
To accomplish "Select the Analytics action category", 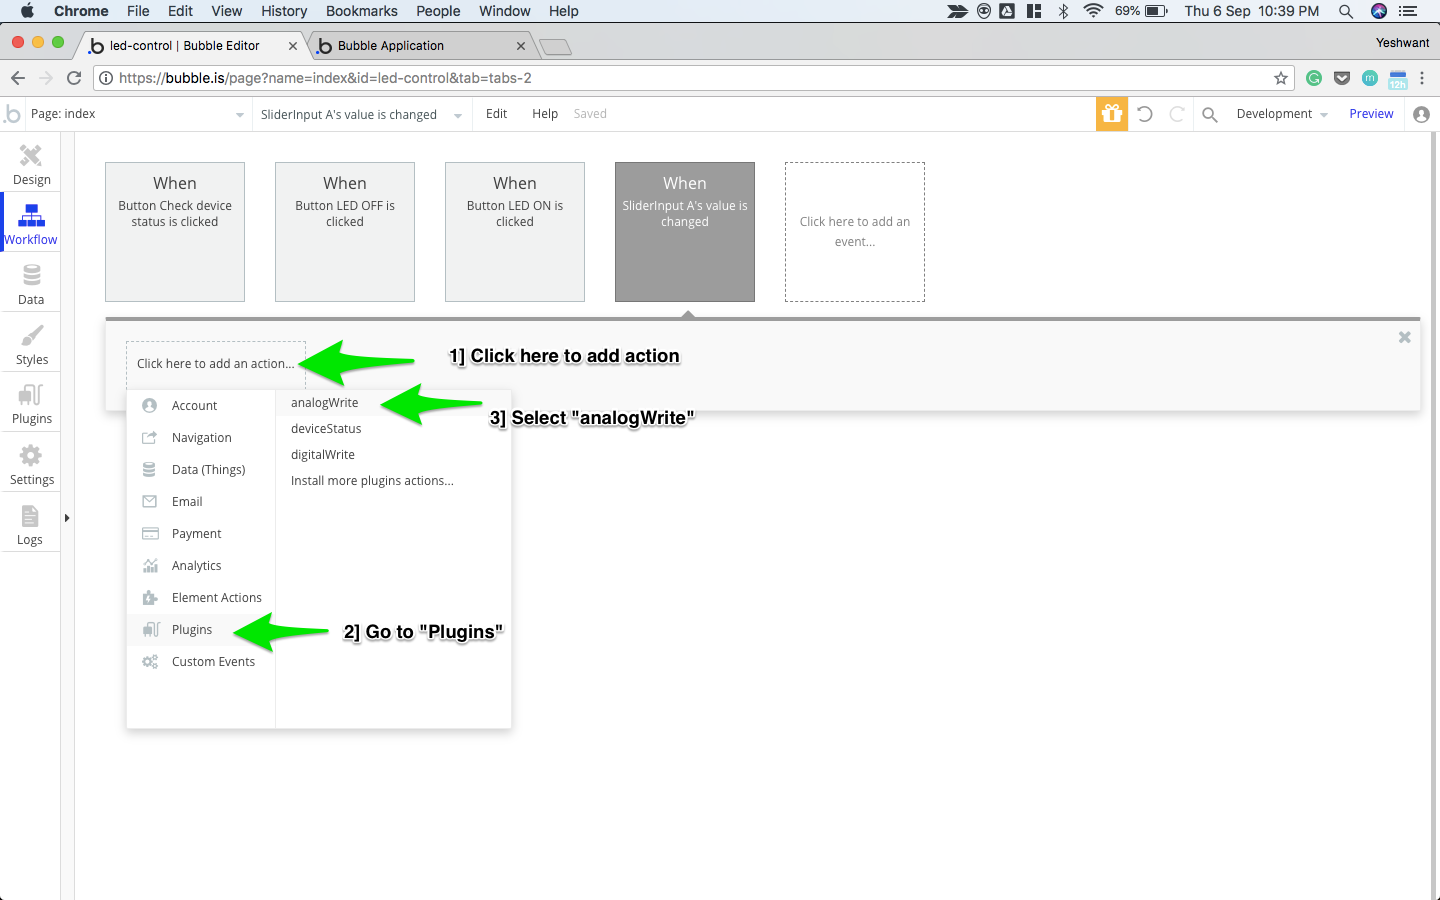I will coord(201,566).
